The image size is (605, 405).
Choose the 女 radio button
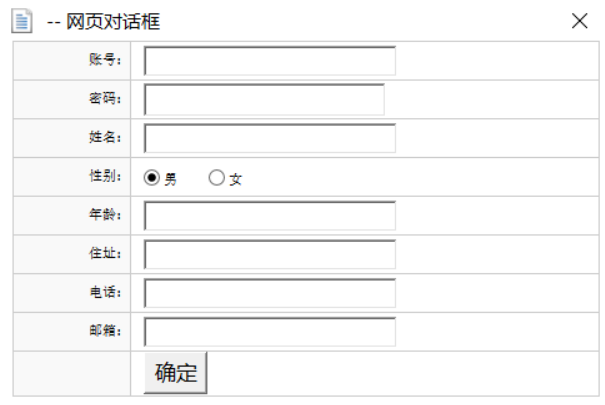pyautogui.click(x=216, y=178)
